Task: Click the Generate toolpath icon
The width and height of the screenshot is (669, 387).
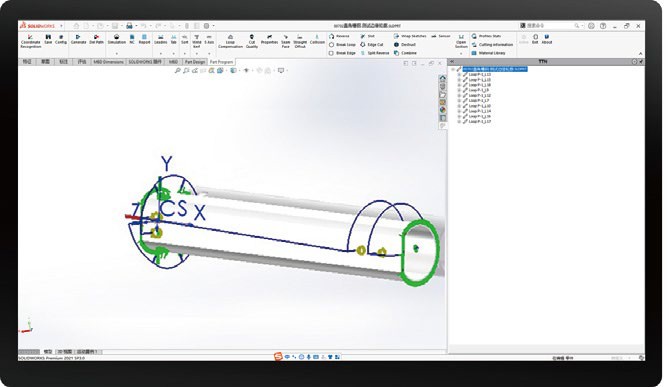Action: click(x=78, y=39)
